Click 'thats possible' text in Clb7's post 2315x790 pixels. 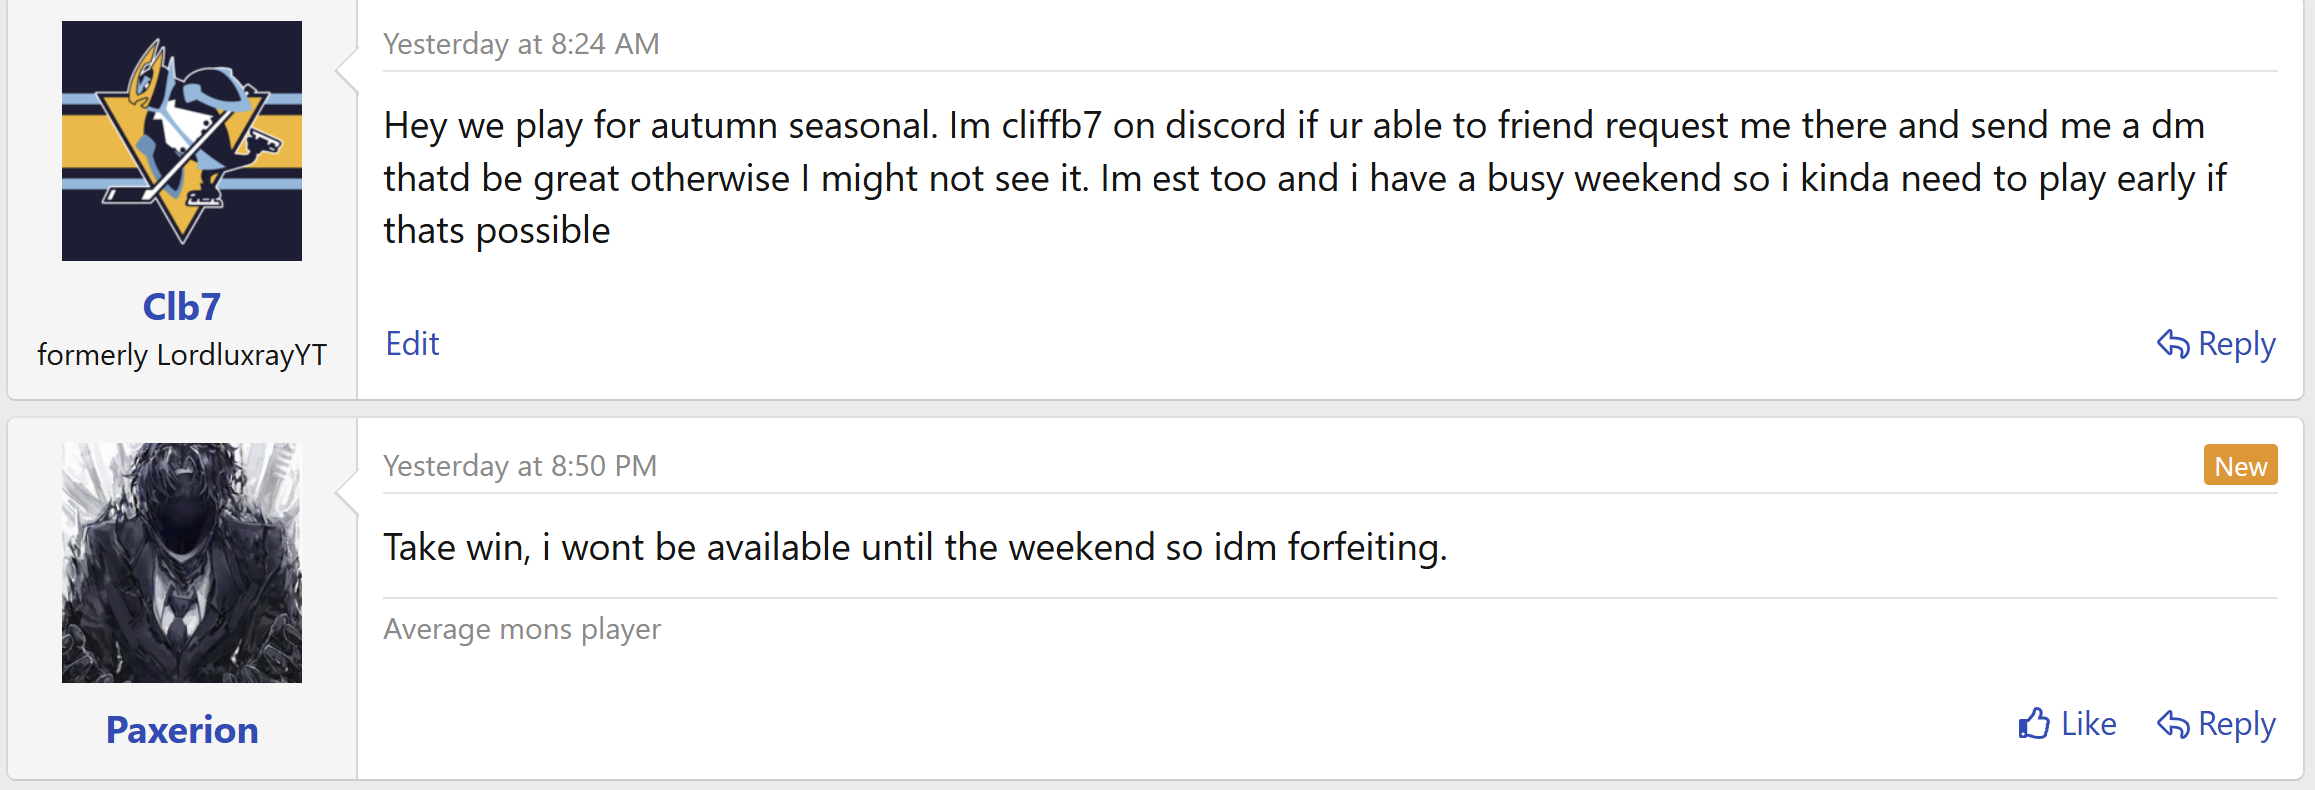(497, 231)
